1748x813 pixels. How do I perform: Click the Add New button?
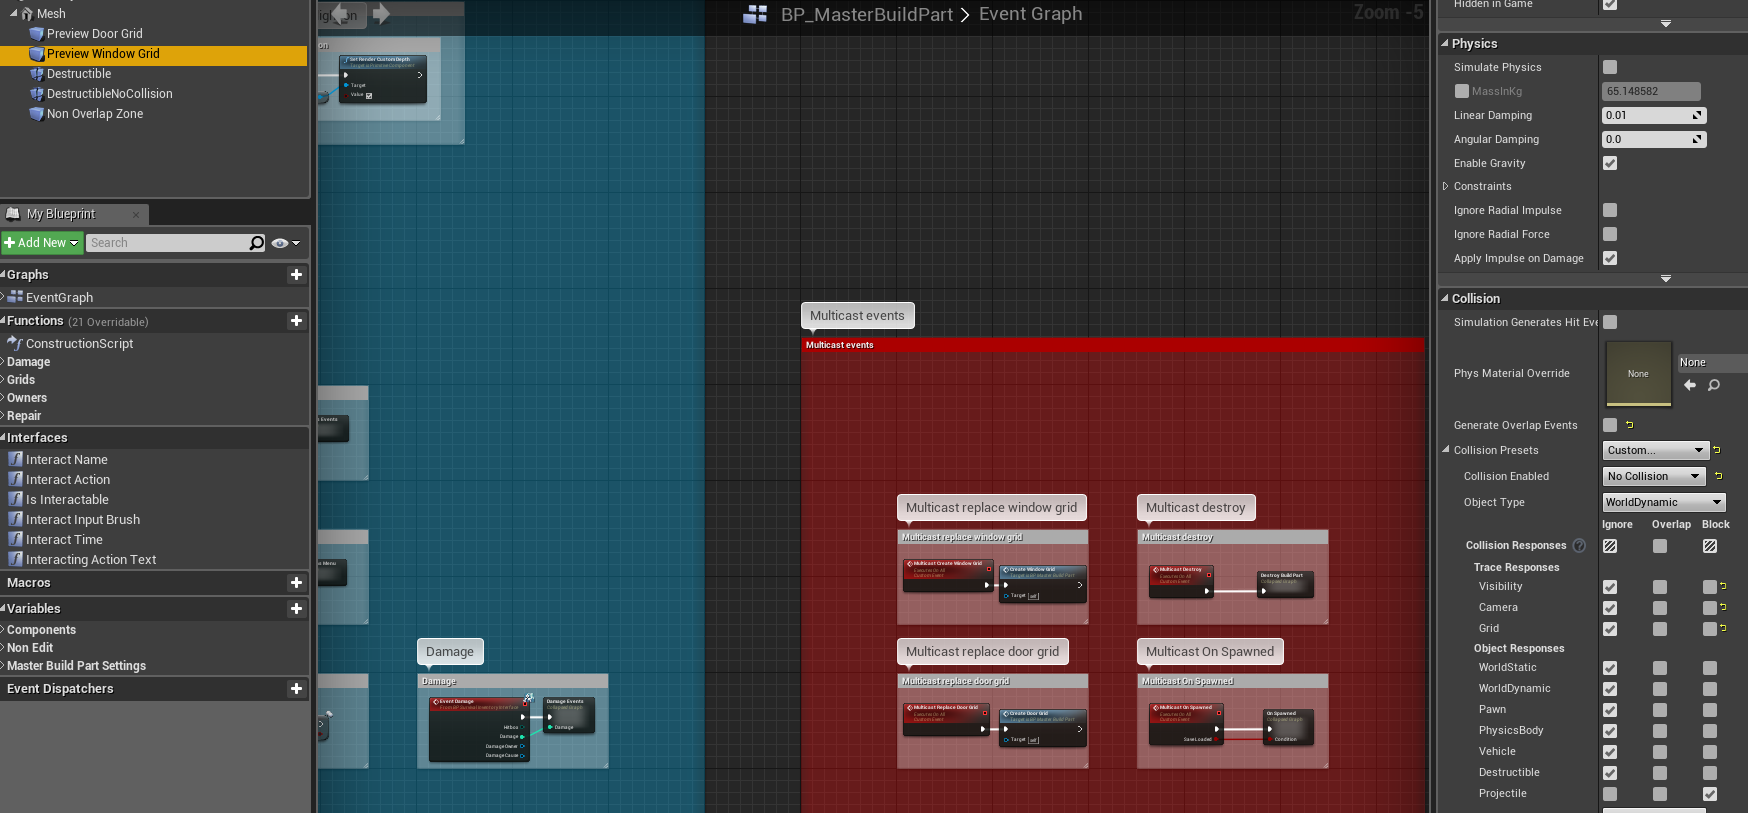point(42,243)
